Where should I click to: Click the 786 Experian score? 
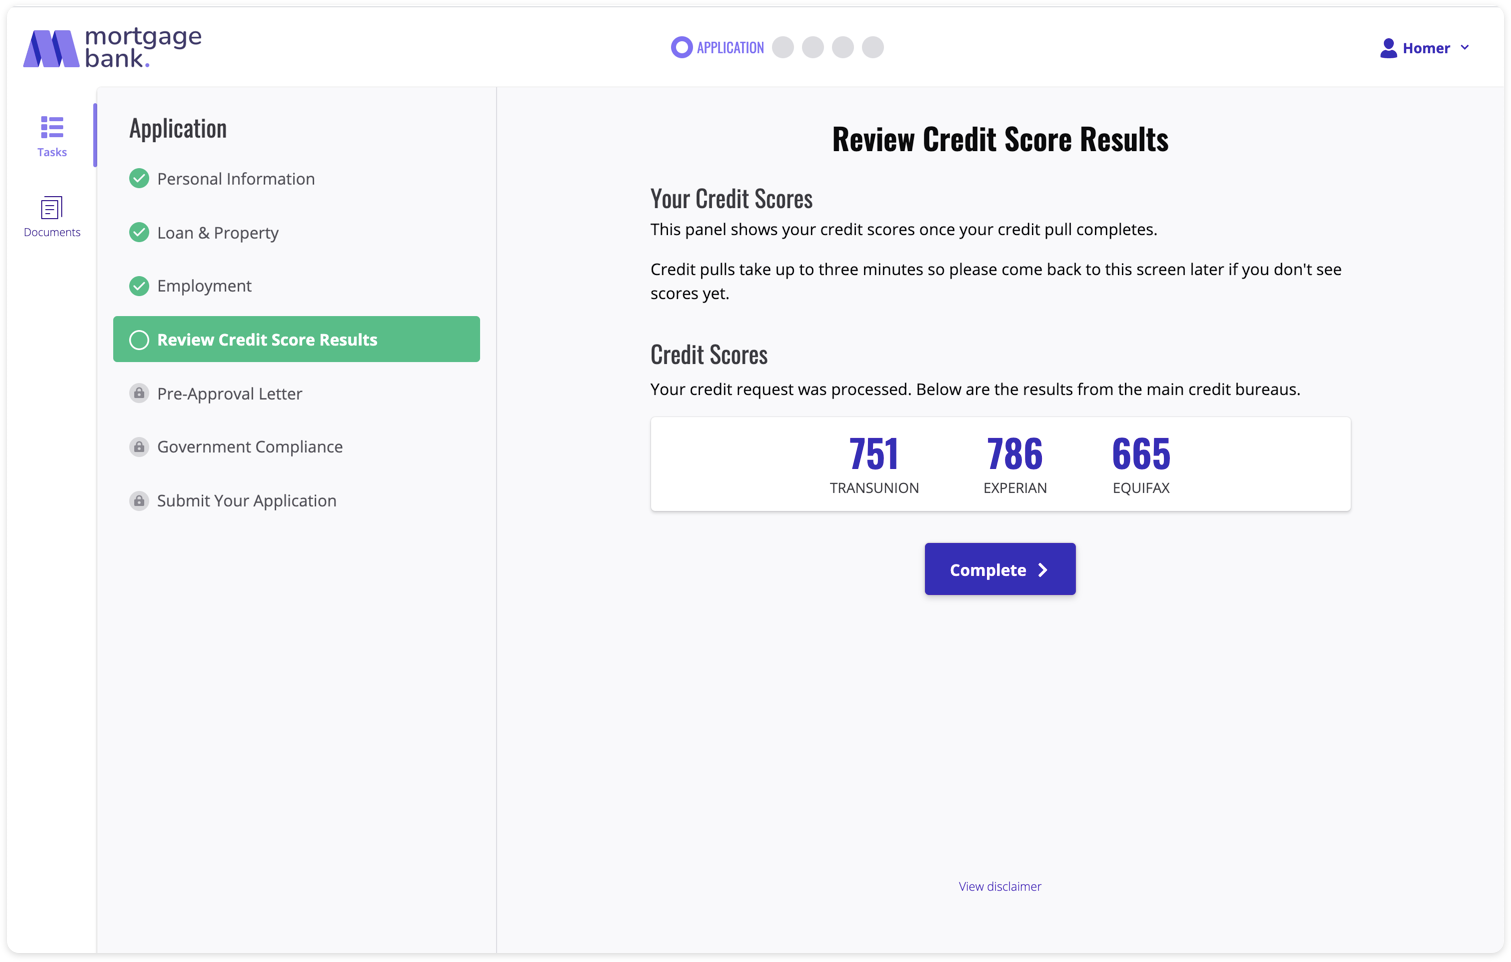click(x=1015, y=454)
